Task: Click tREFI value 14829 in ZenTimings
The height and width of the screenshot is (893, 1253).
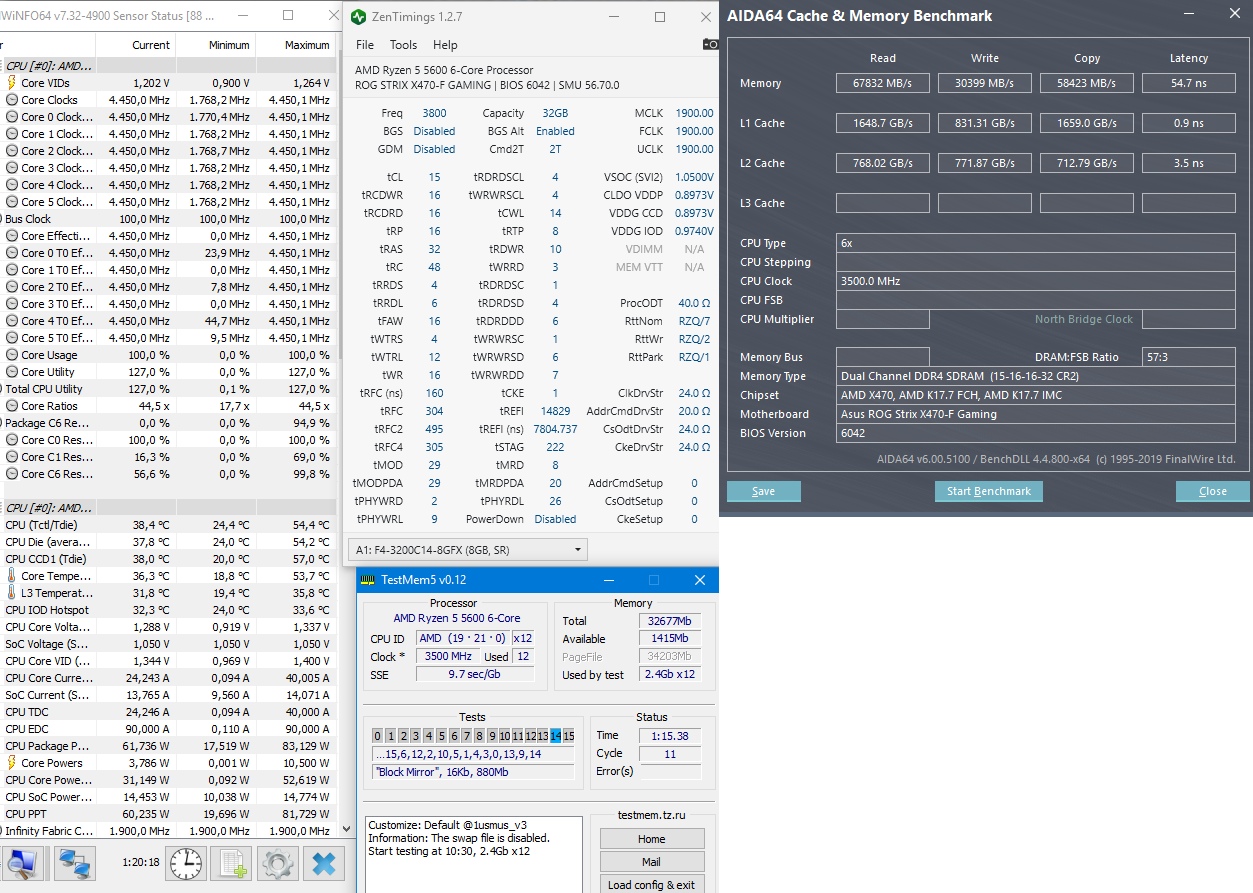Action: click(556, 411)
